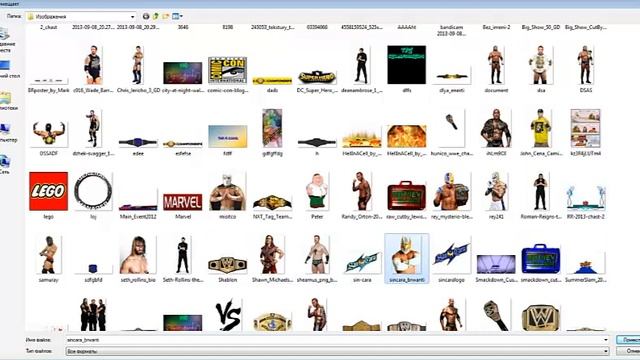Select the seth_rollins_bio long hair portrait
This screenshot has height=360, width=640.
[x=138, y=255]
